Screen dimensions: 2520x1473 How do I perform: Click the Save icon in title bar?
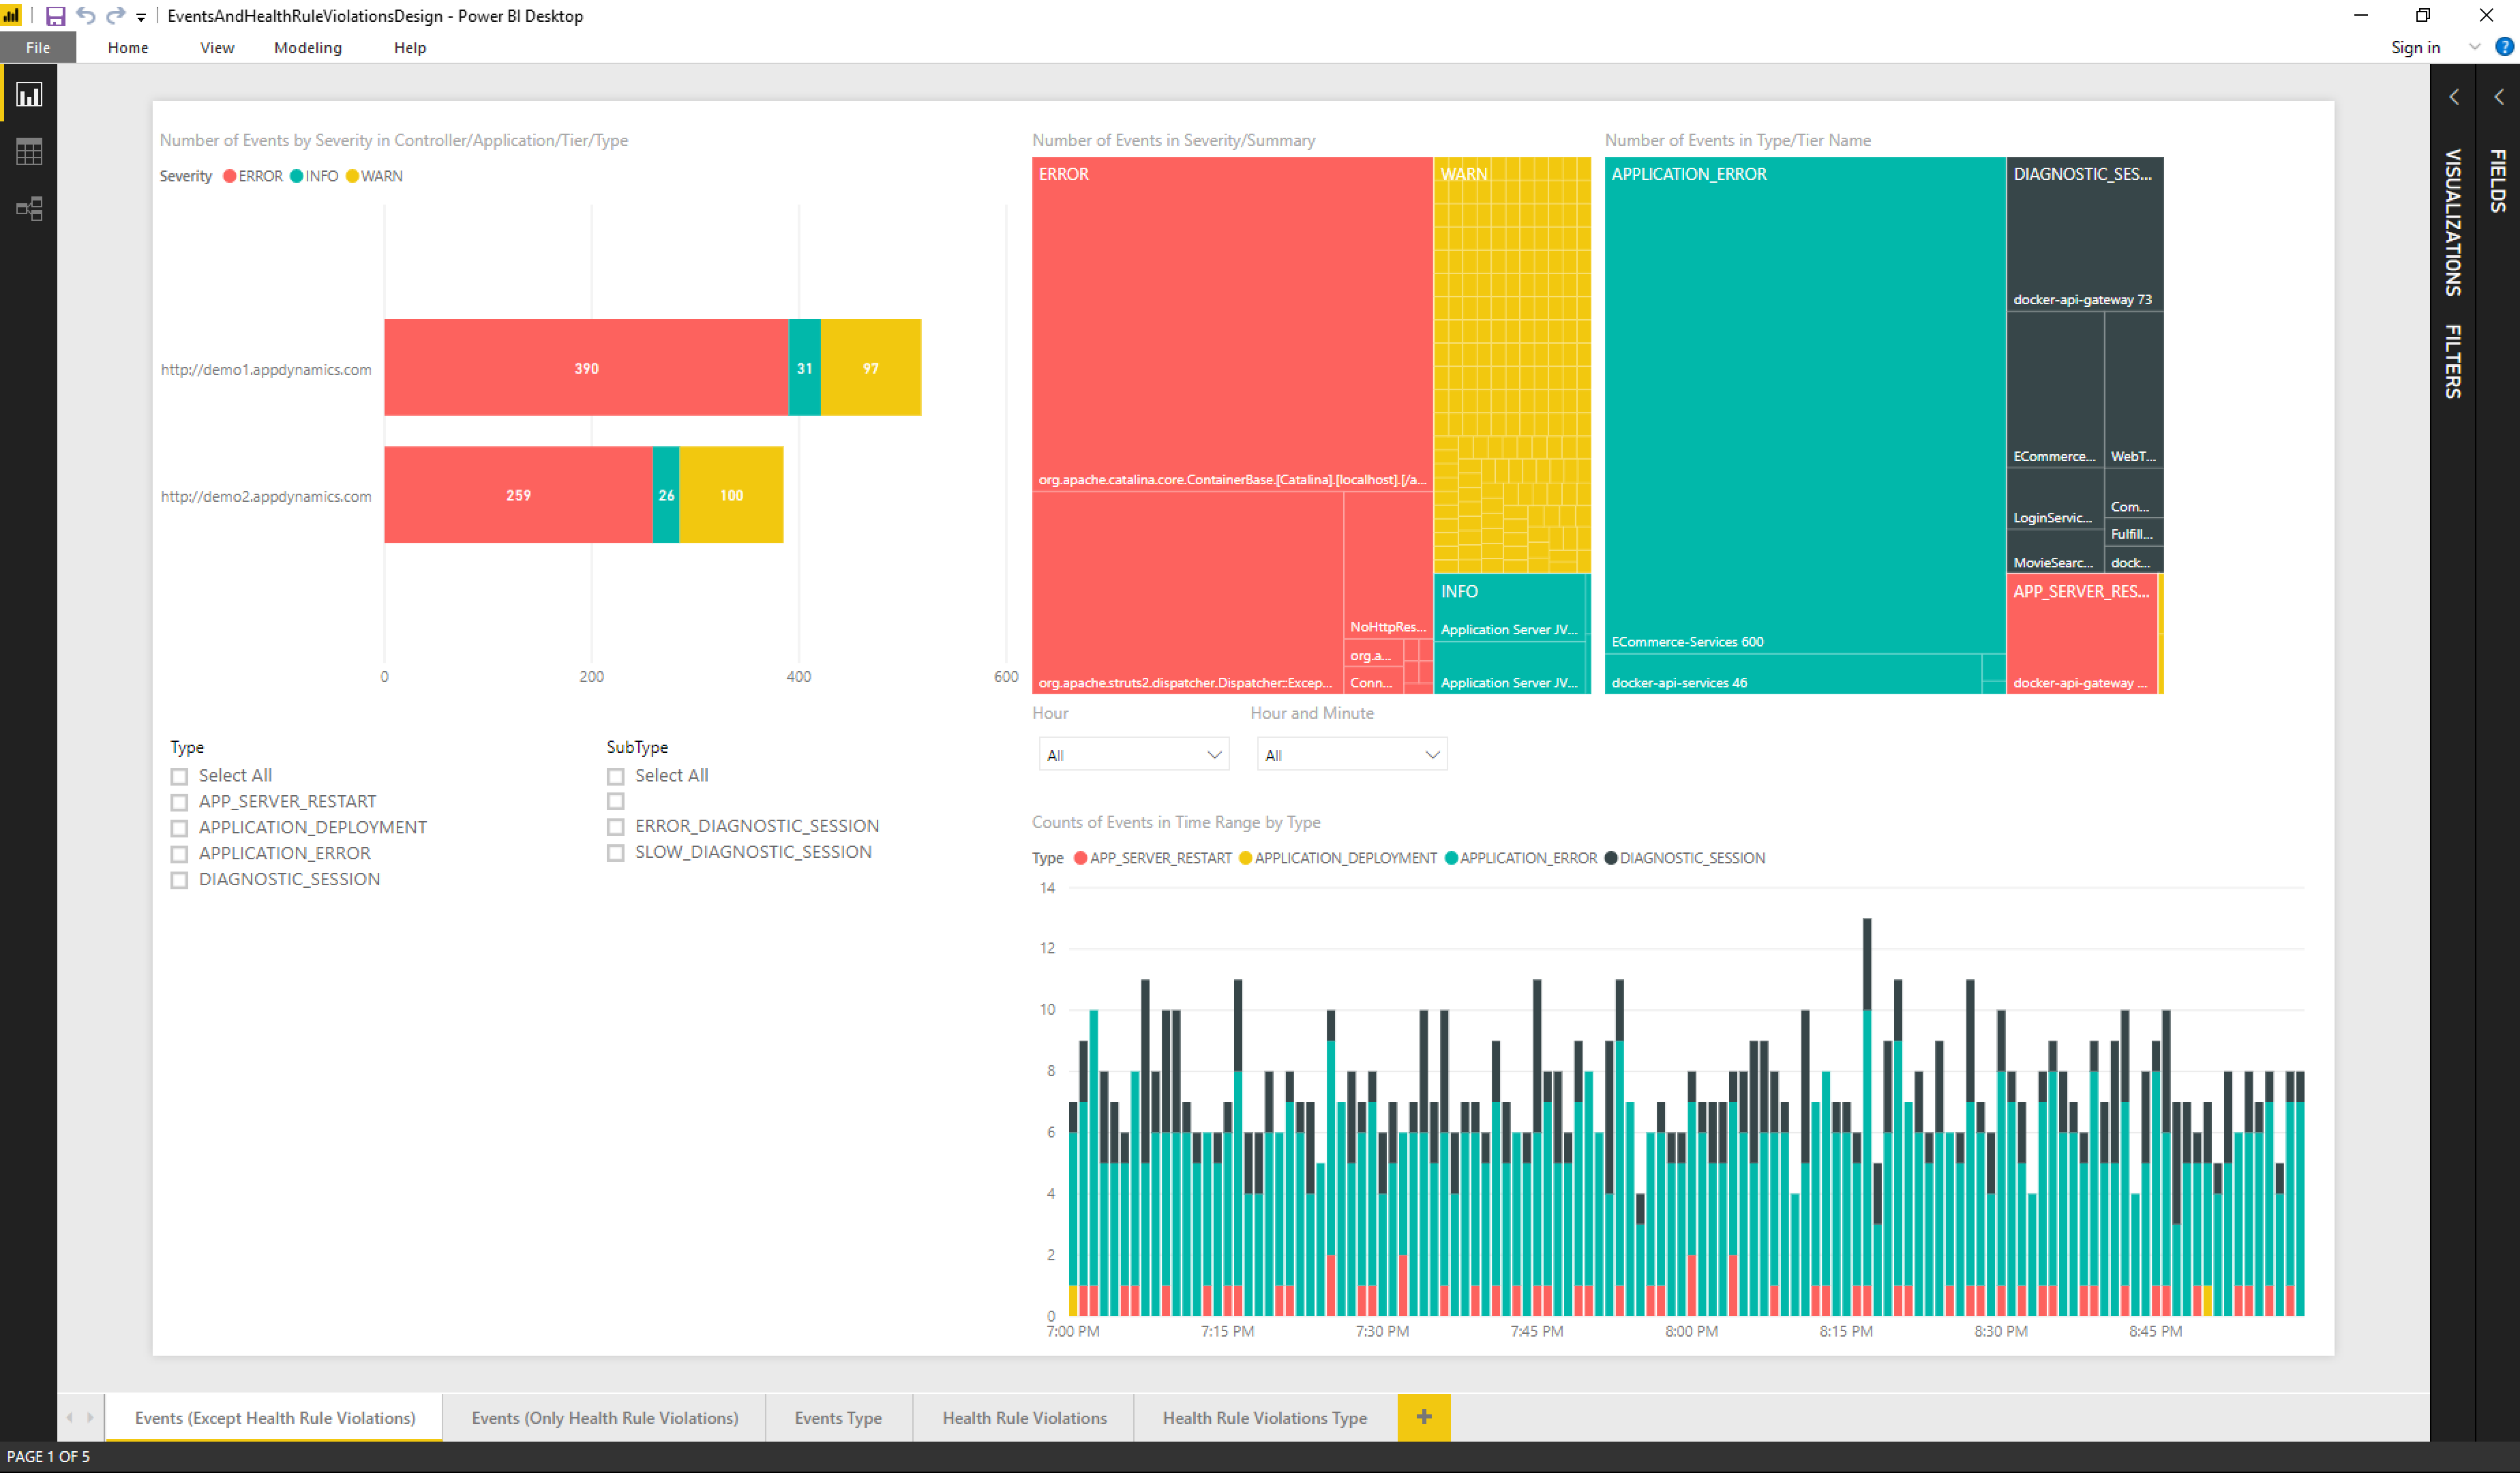point(55,16)
